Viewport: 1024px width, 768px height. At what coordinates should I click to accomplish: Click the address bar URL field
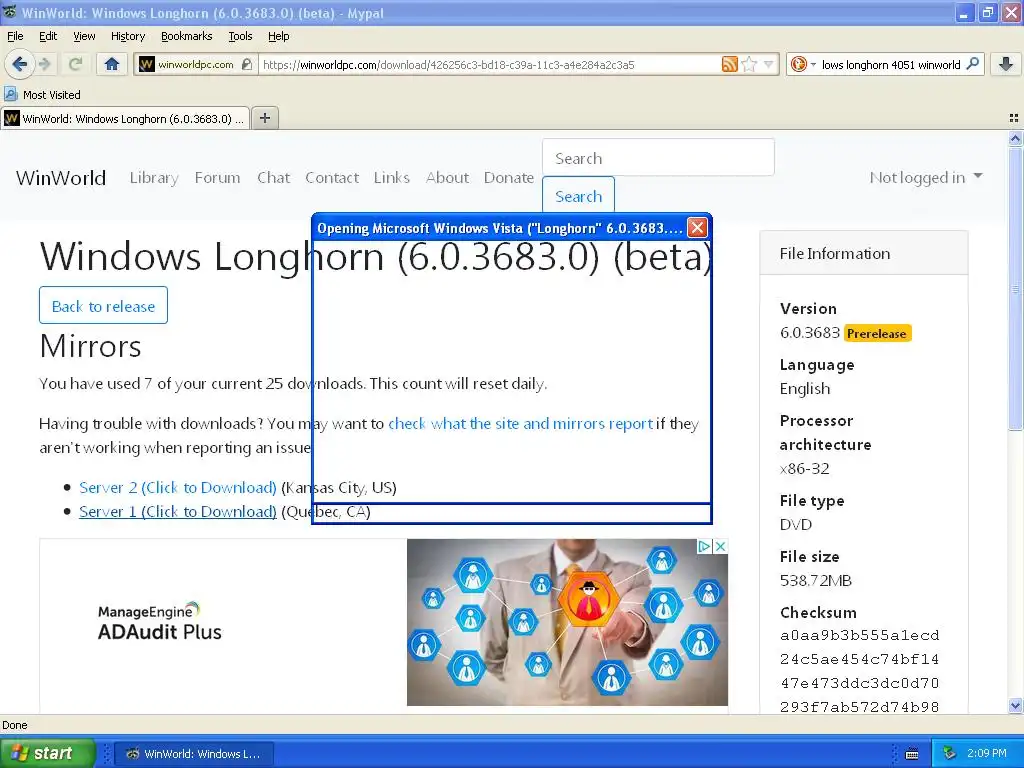(x=490, y=64)
